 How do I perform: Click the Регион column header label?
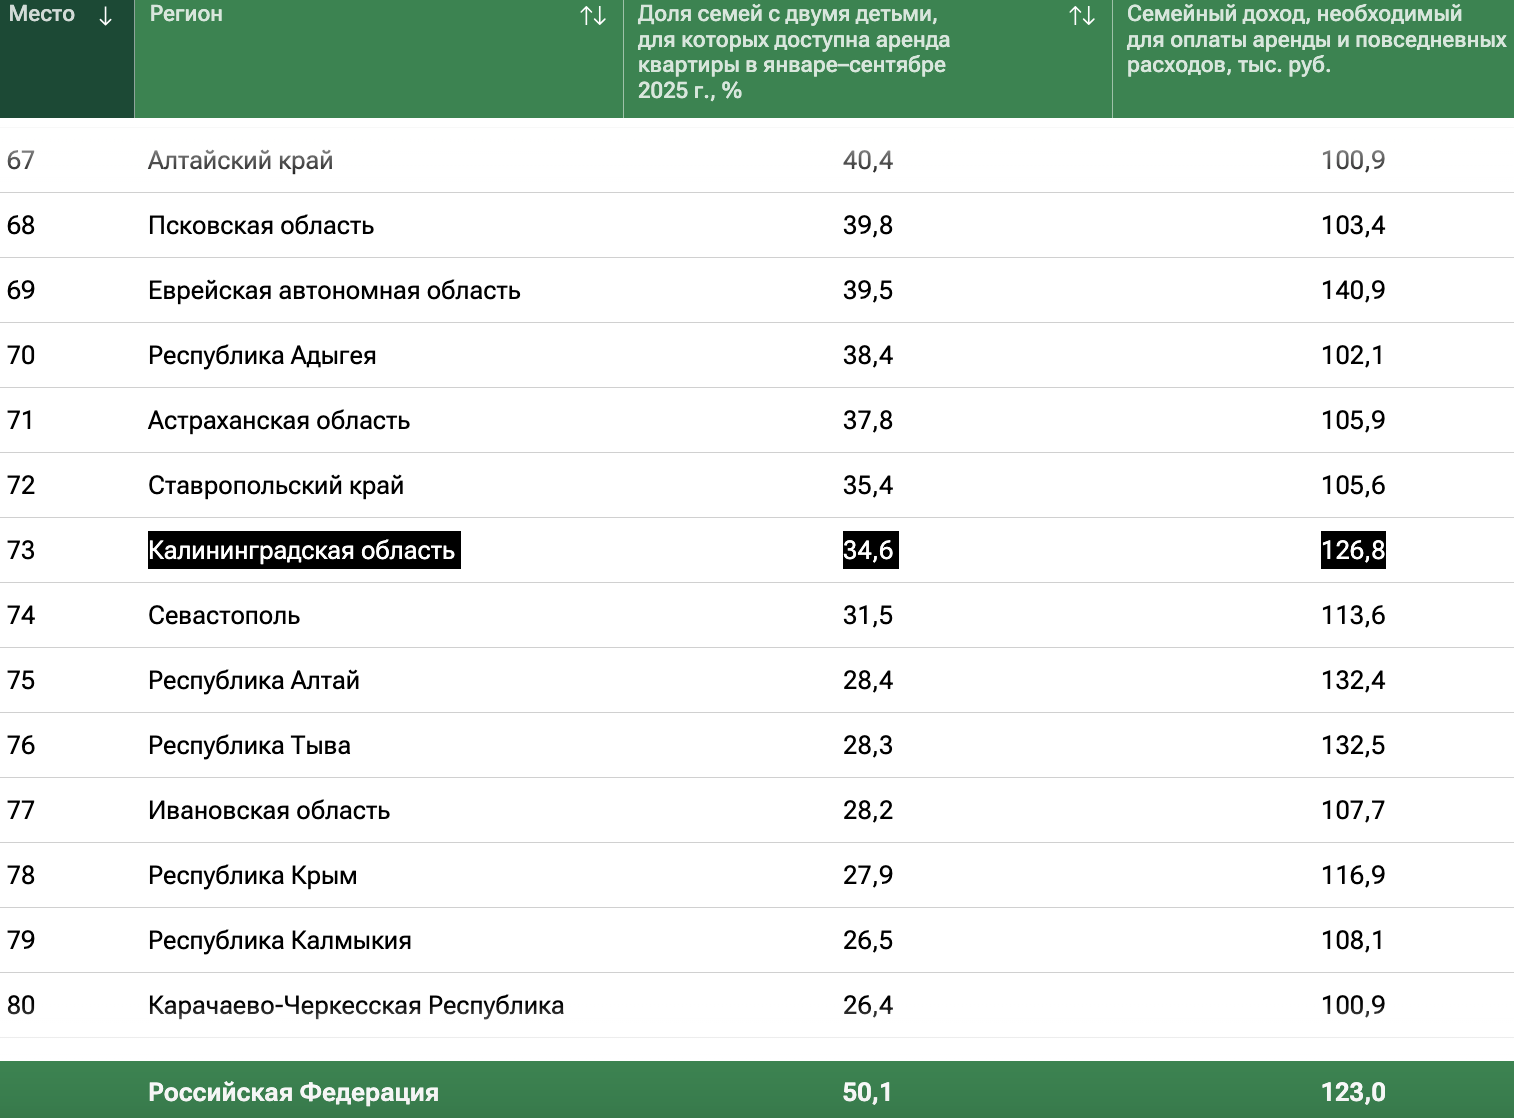pyautogui.click(x=186, y=15)
